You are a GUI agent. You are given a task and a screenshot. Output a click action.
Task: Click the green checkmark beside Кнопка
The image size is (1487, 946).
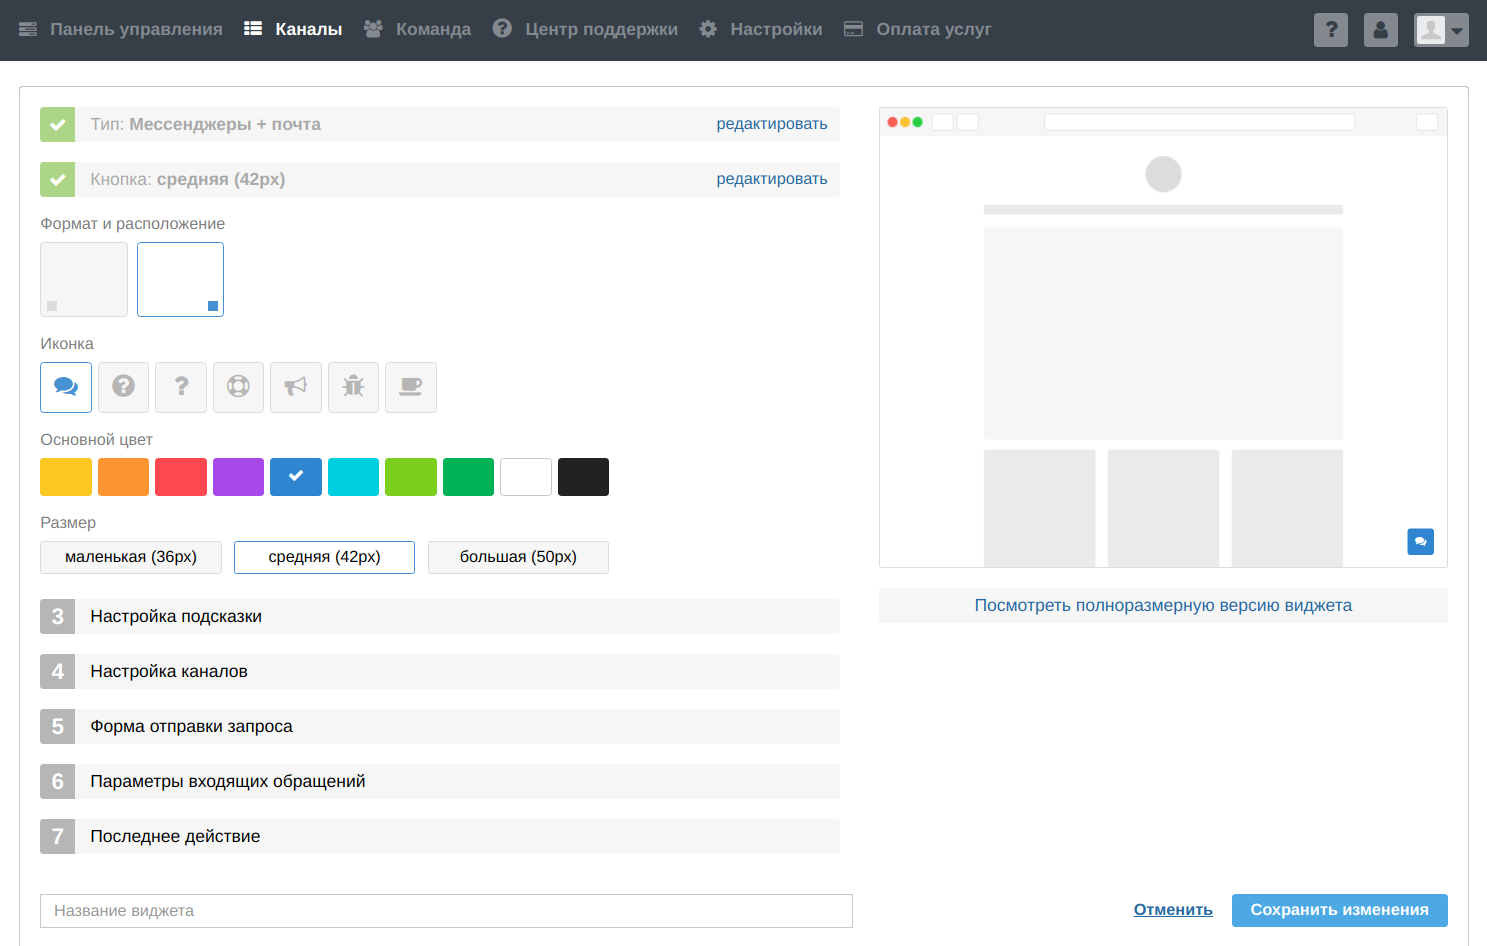[x=57, y=180]
